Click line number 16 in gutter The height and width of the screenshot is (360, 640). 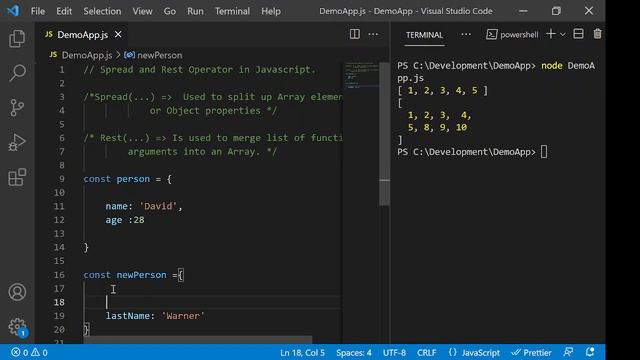(x=59, y=275)
